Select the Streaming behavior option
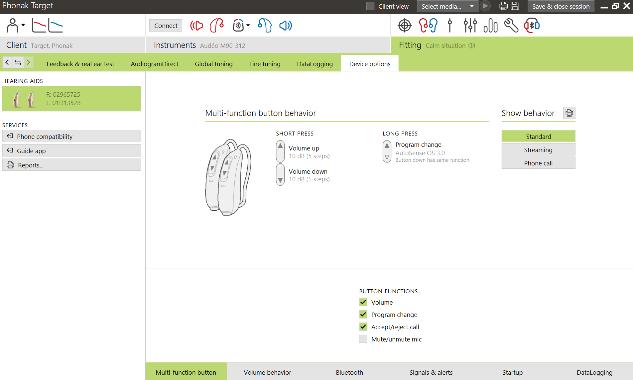The image size is (633, 380). click(538, 150)
